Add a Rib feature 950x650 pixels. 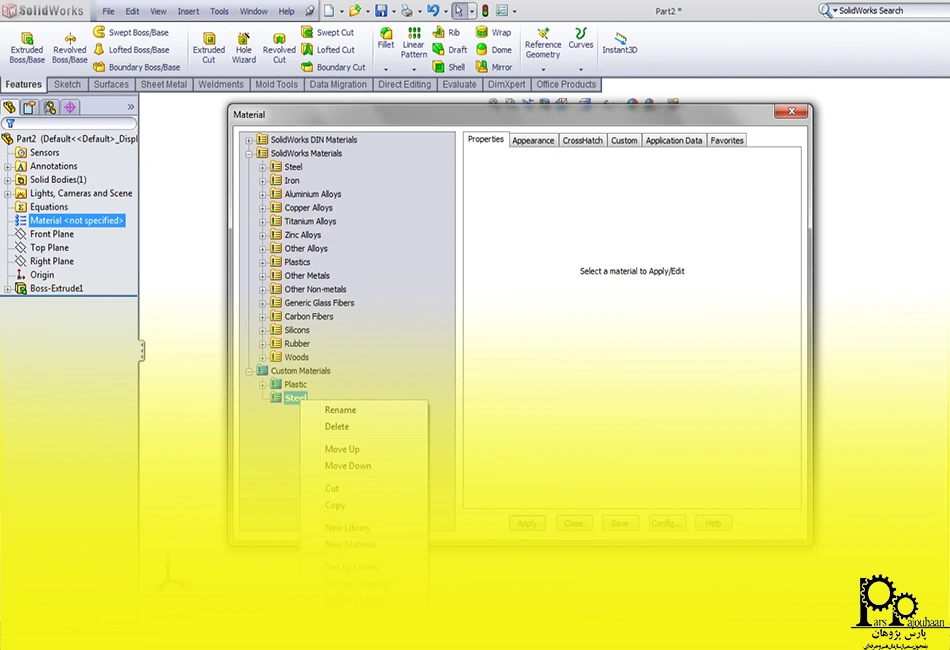[447, 32]
